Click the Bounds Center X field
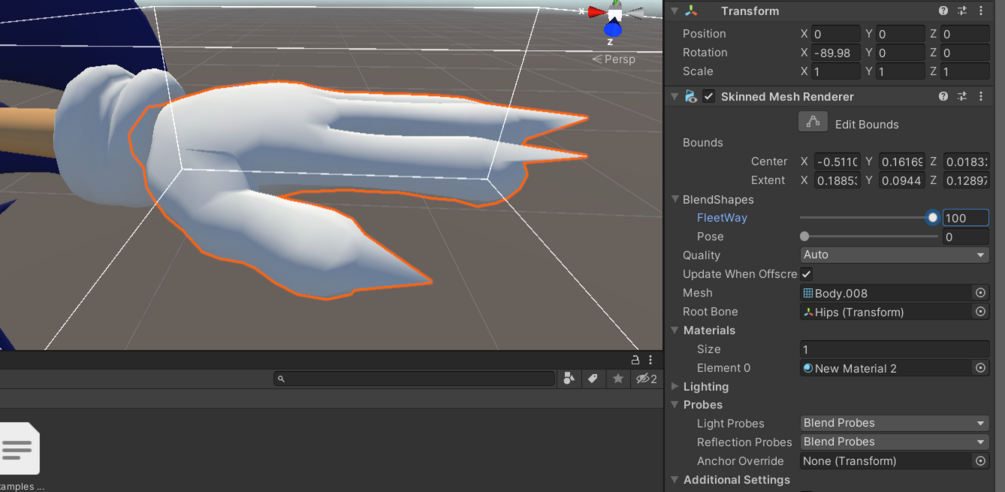The width and height of the screenshot is (1005, 492). pos(836,161)
